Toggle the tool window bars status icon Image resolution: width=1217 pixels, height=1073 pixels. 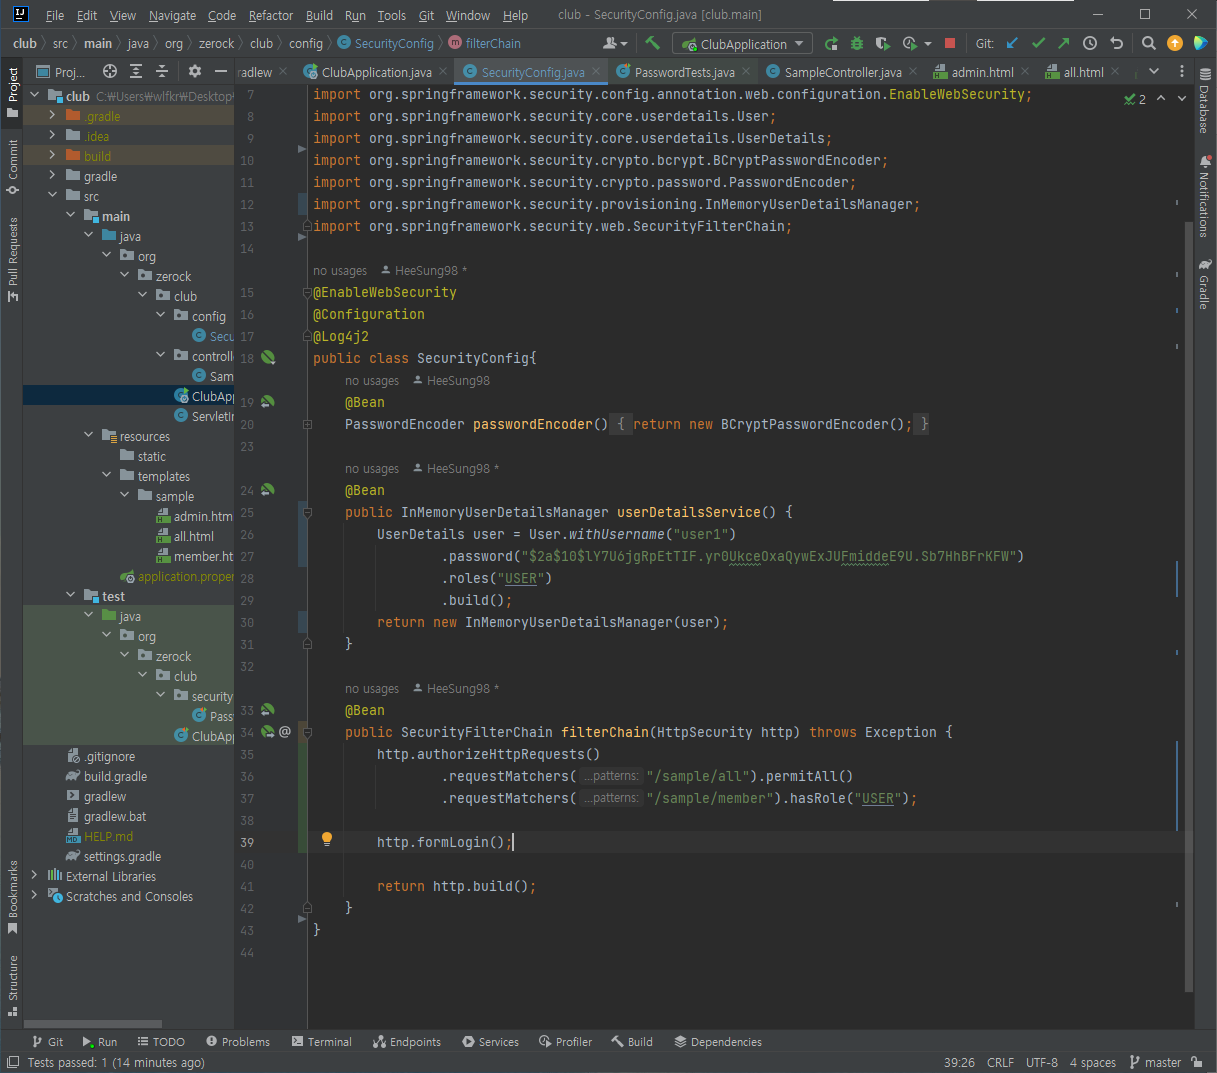(12, 1062)
